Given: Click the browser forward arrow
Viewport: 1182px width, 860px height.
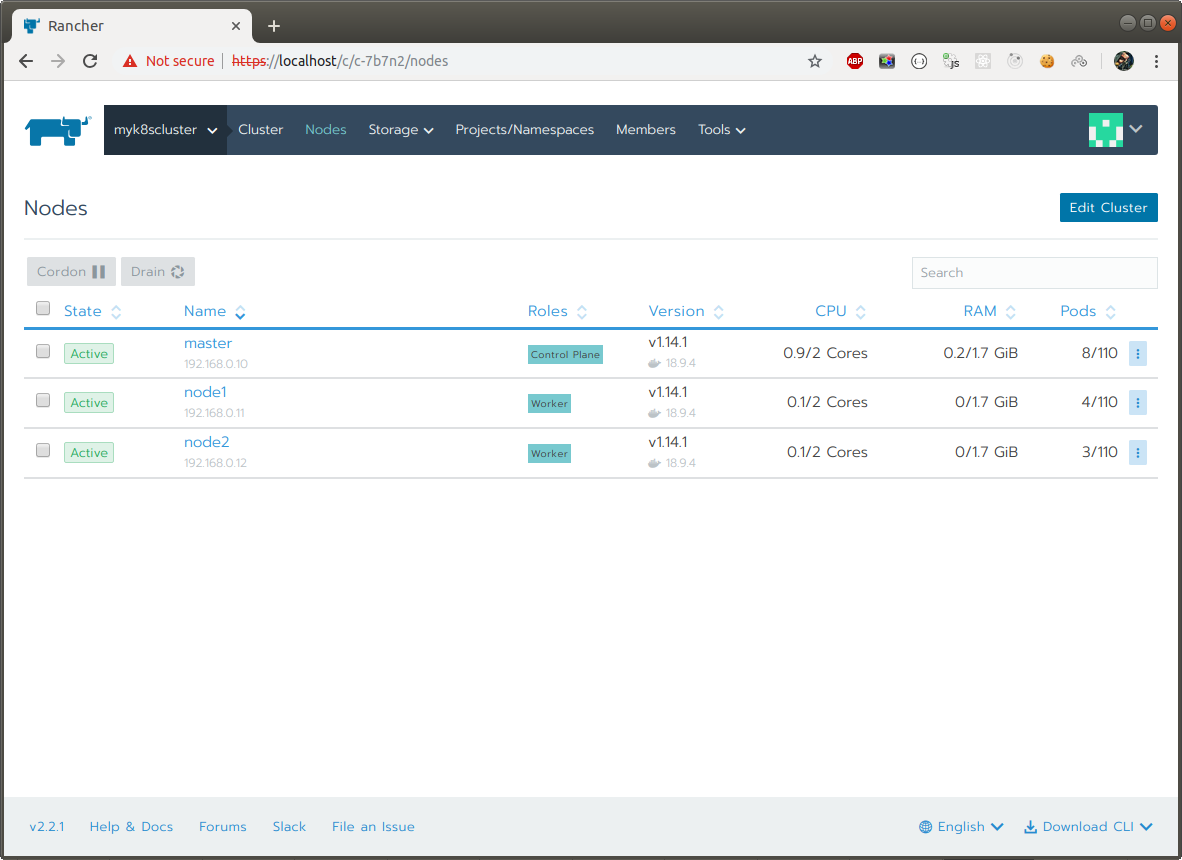Looking at the screenshot, I should coord(58,61).
